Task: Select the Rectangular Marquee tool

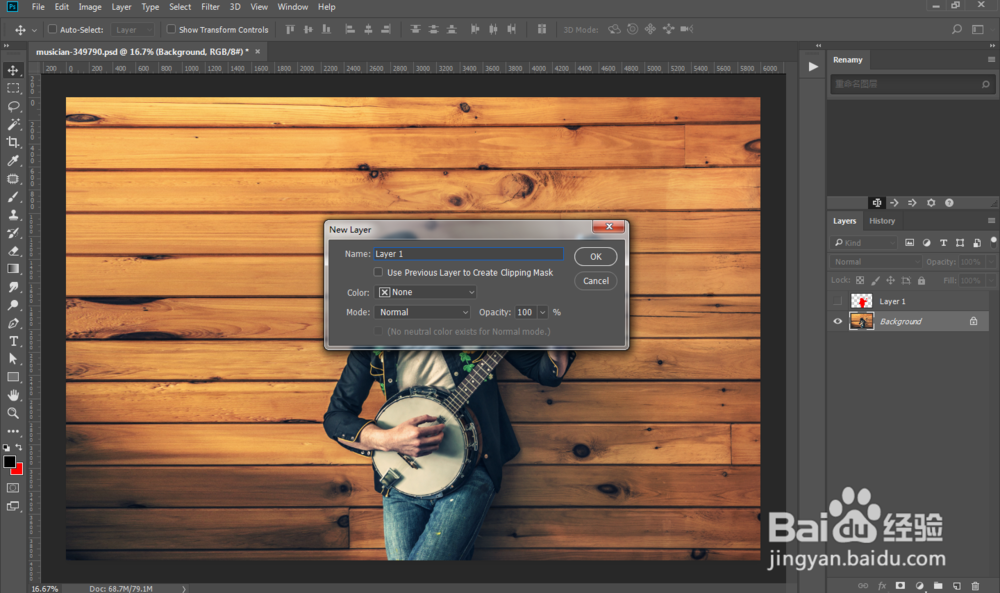Action: click(13, 88)
